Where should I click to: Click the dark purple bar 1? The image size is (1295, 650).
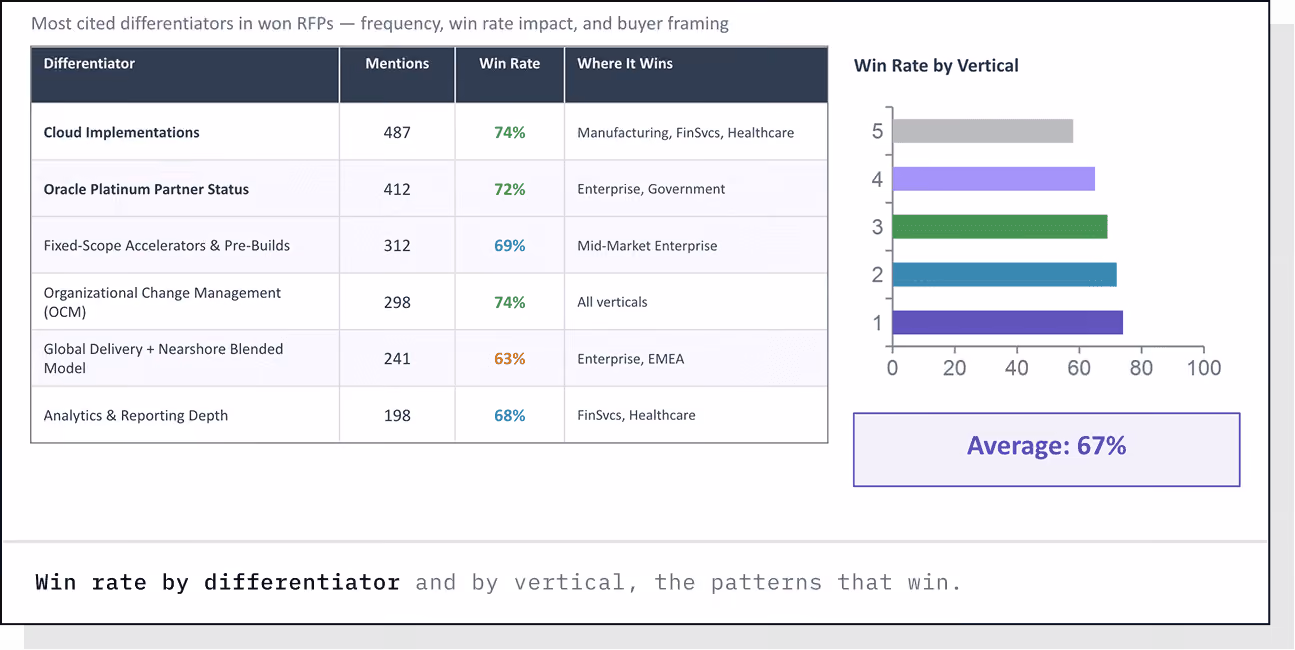(x=1007, y=323)
